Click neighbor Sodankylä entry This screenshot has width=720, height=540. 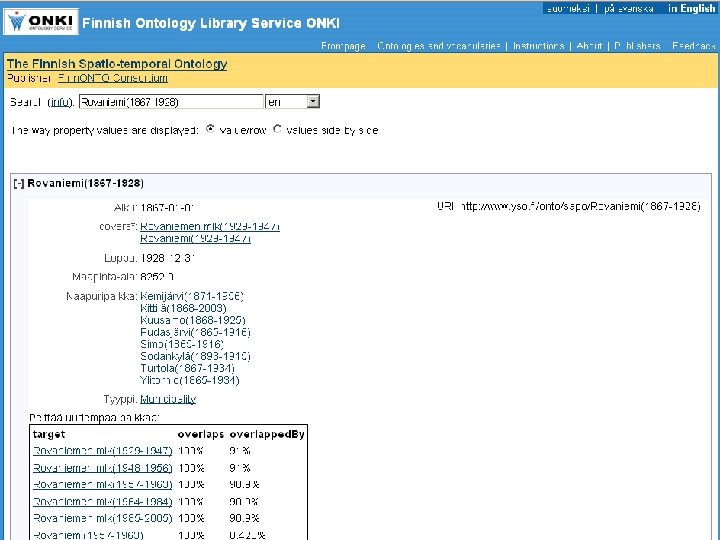tap(195, 356)
